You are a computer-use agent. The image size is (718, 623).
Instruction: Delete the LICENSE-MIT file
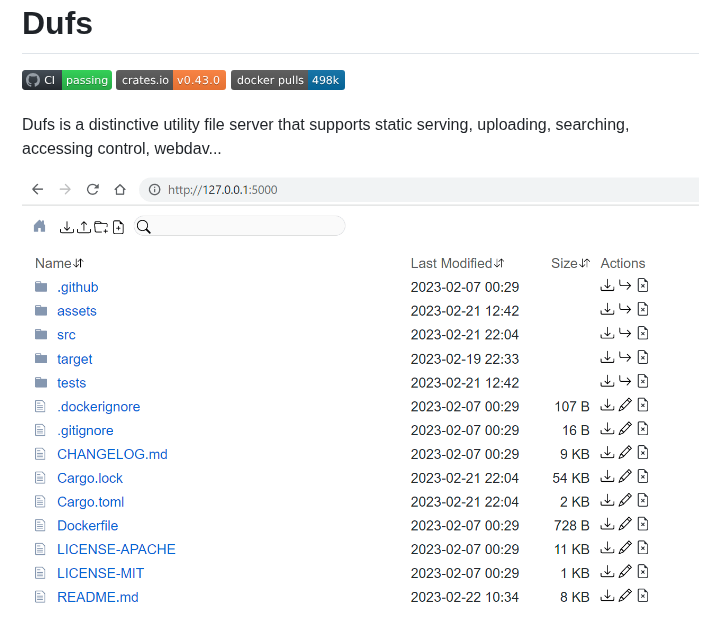tap(643, 571)
